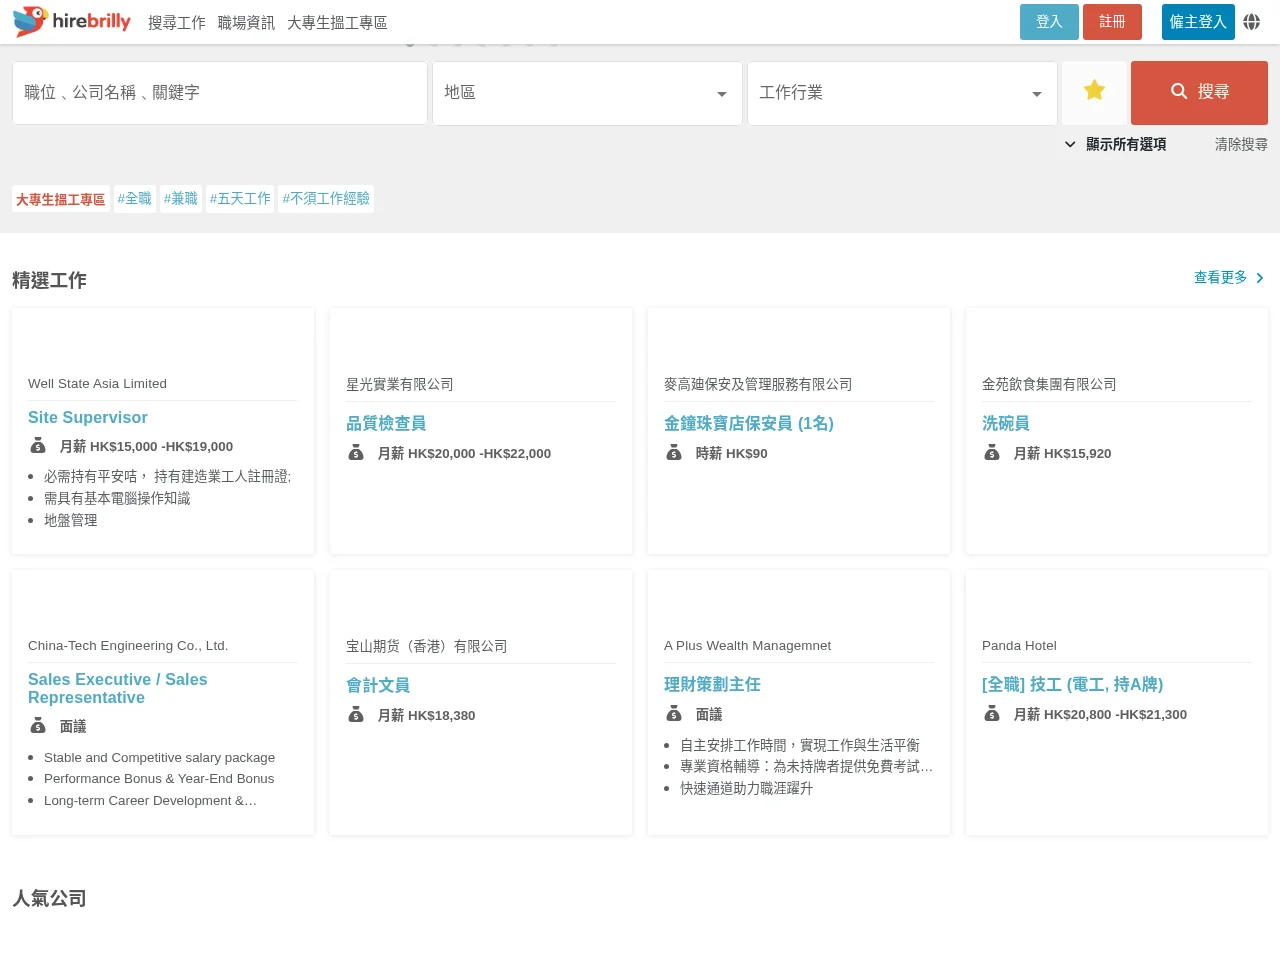
Task: Click the salary icon under Sales Executive listing
Action: 38,726
